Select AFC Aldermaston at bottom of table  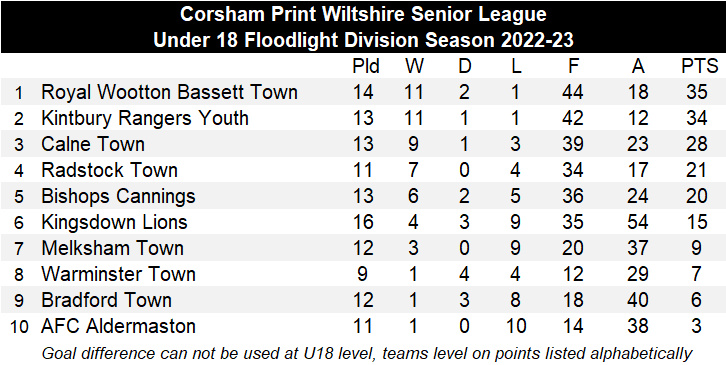pos(118,326)
